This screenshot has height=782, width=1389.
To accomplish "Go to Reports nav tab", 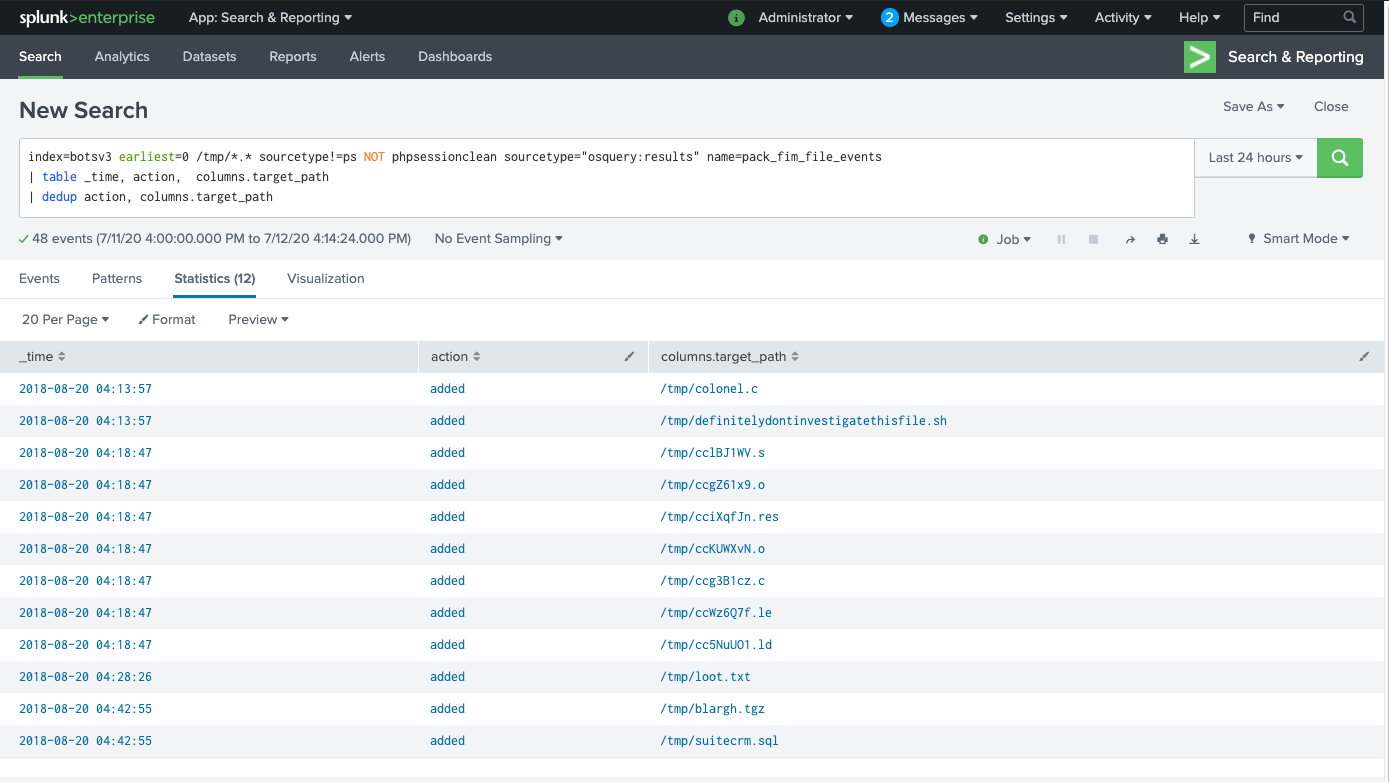I will pos(293,57).
